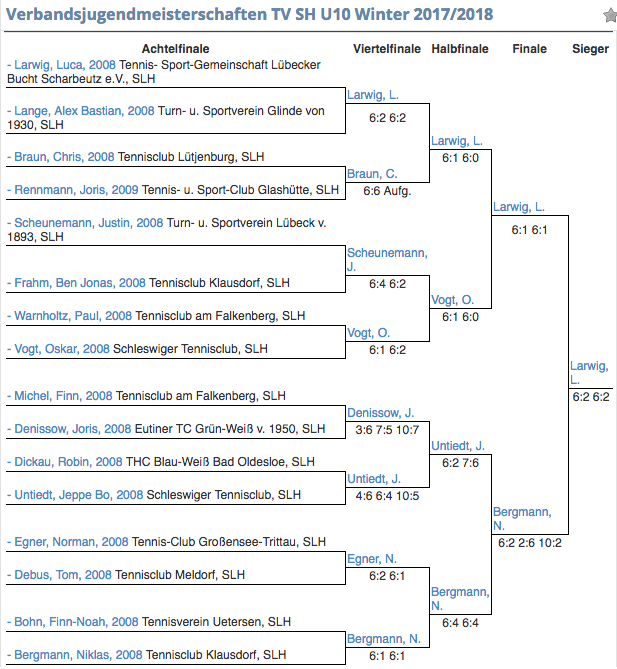Open Michel, Finn, 2008 player link
This screenshot has height=669, width=617.
(x=63, y=396)
